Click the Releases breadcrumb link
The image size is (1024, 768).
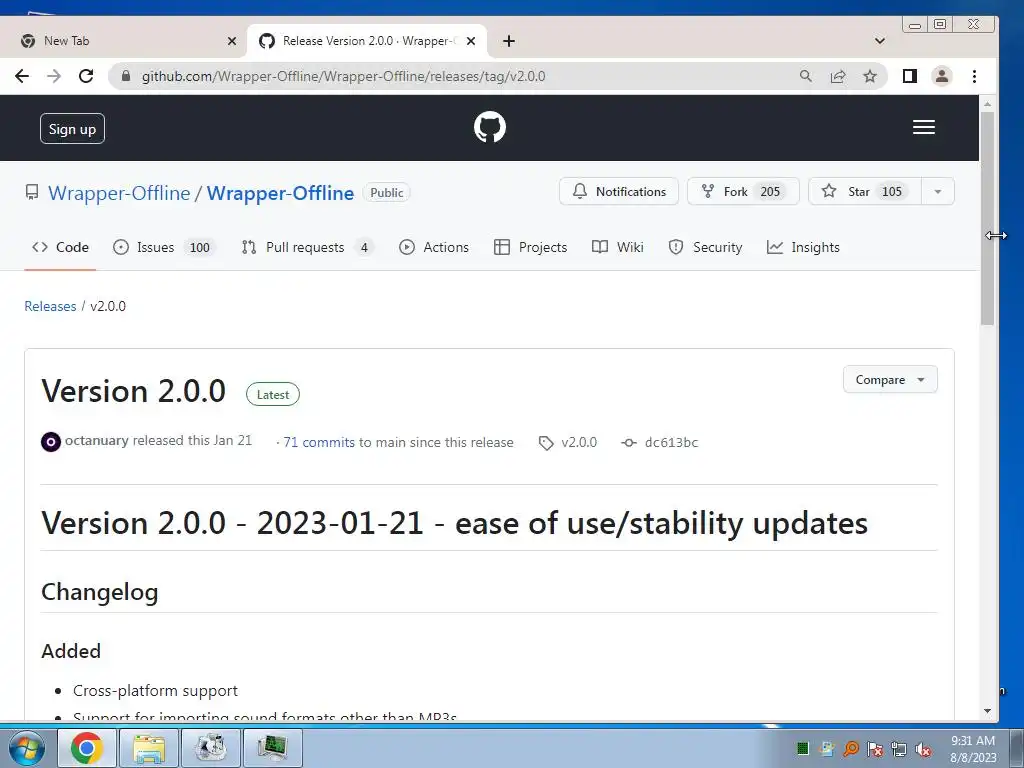50,306
